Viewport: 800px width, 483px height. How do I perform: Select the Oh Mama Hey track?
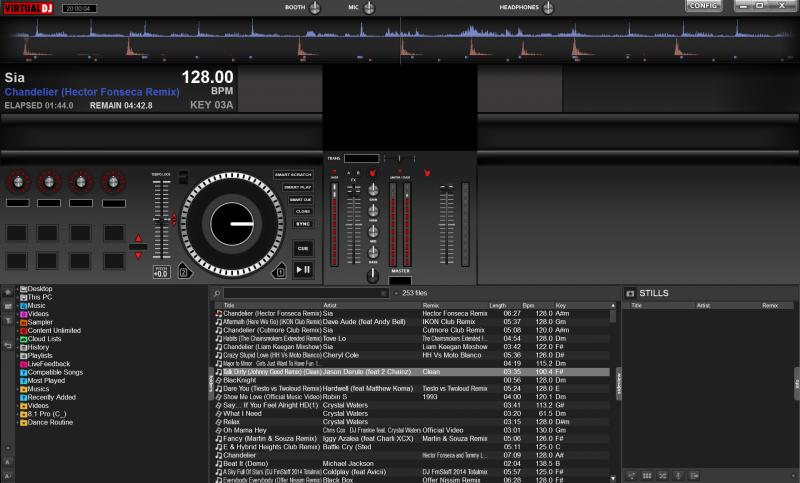411,430
